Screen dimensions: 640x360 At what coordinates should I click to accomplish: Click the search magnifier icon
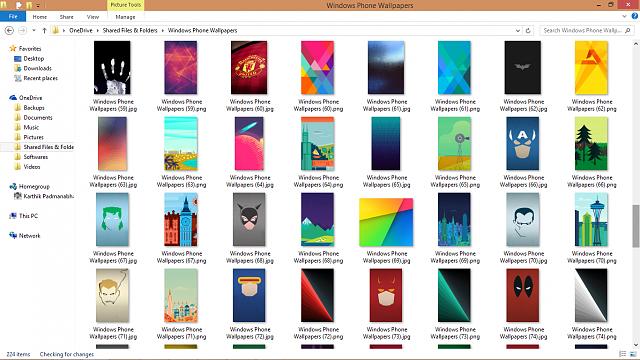(627, 31)
